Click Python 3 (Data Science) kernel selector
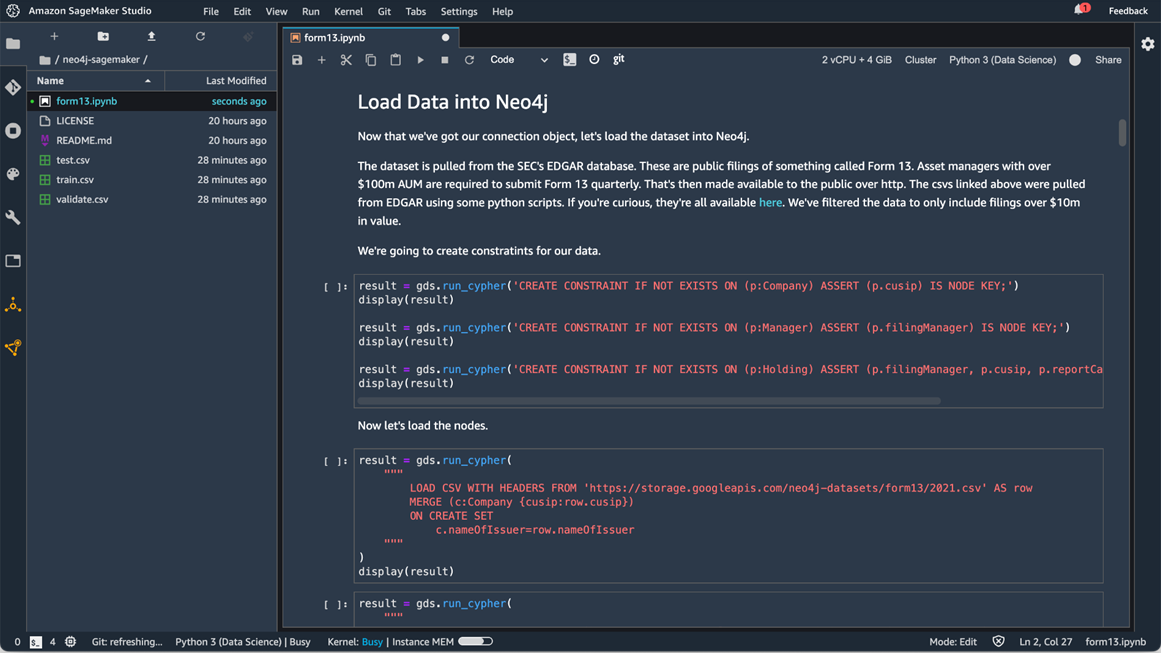This screenshot has height=653, width=1161. (1002, 60)
